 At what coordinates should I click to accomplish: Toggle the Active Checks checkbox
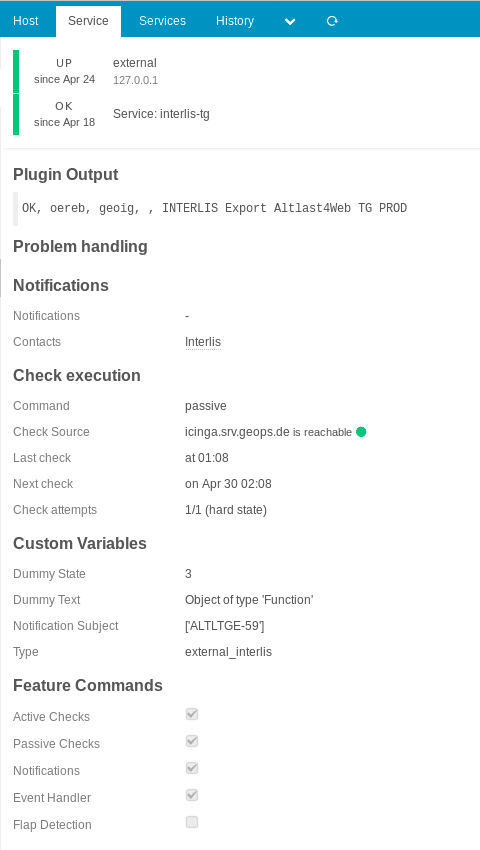[192, 714]
